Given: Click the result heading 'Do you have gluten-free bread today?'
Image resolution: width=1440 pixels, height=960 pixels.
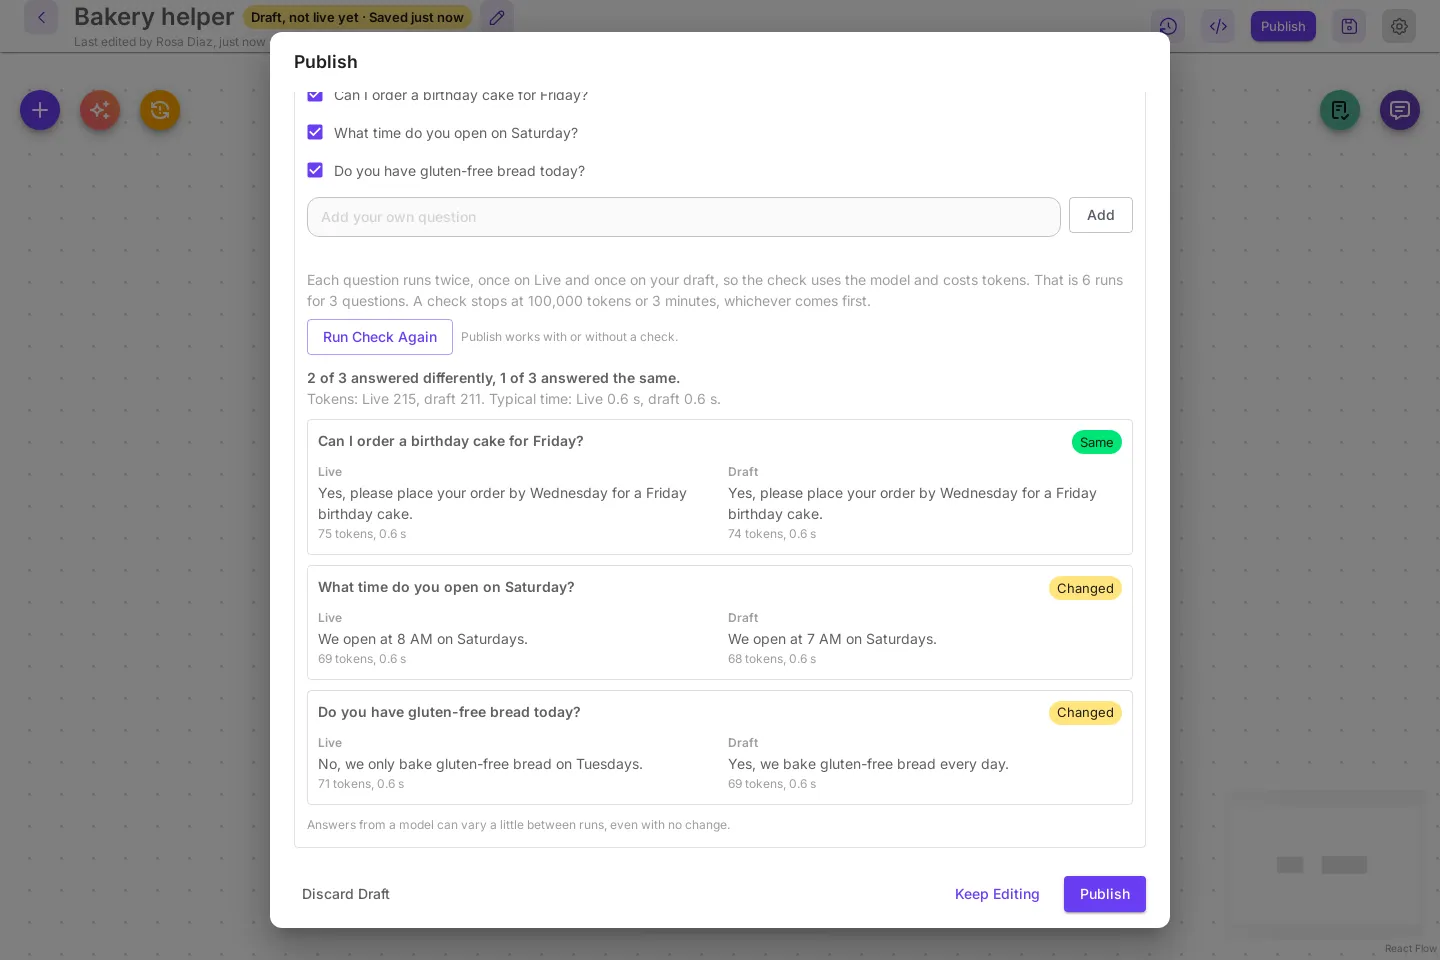Looking at the screenshot, I should coord(449,712).
